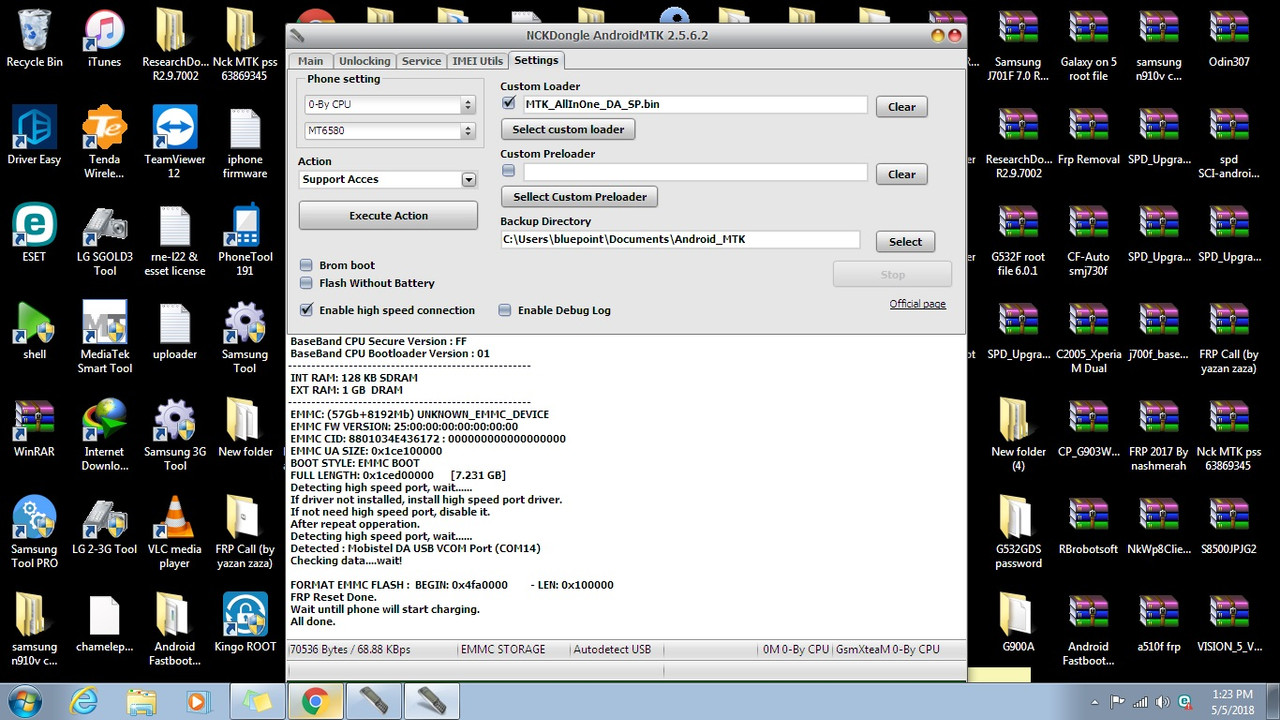1280x720 pixels.
Task: Click Autodetect USB status entry
Action: coord(612,649)
